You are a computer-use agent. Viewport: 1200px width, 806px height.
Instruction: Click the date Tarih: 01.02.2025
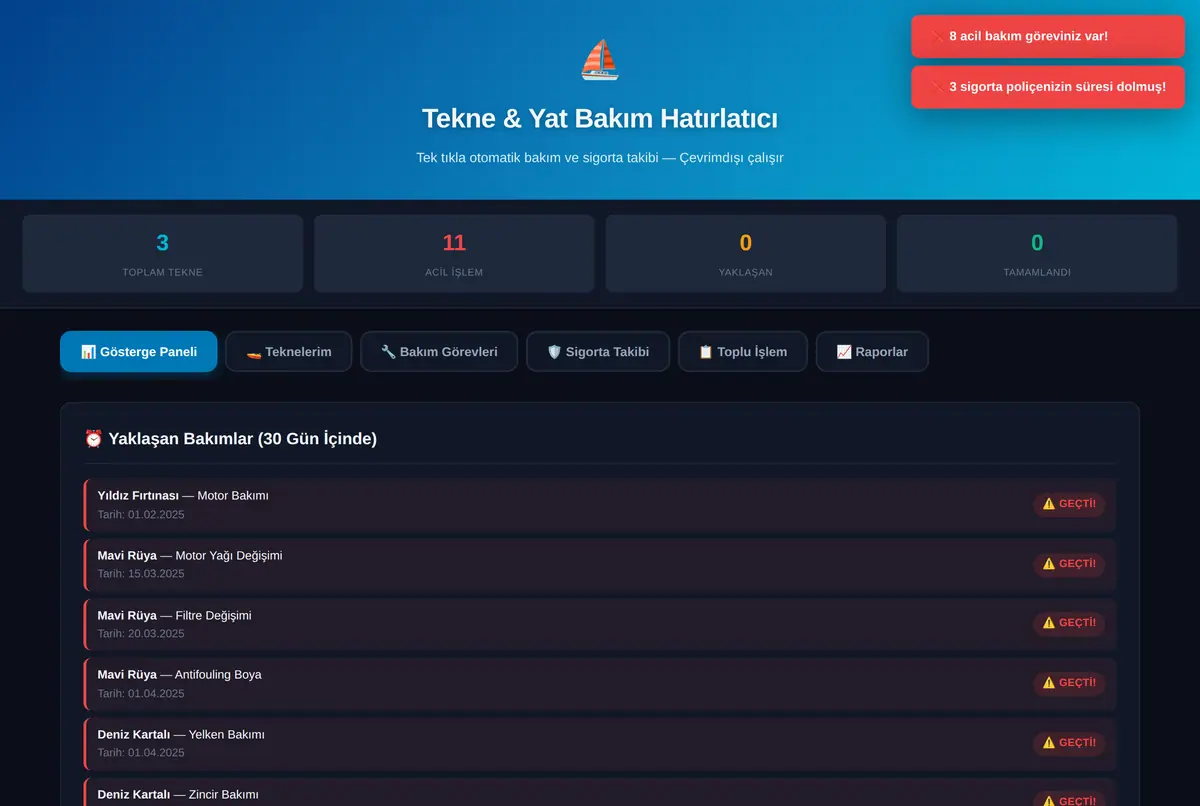pos(141,515)
